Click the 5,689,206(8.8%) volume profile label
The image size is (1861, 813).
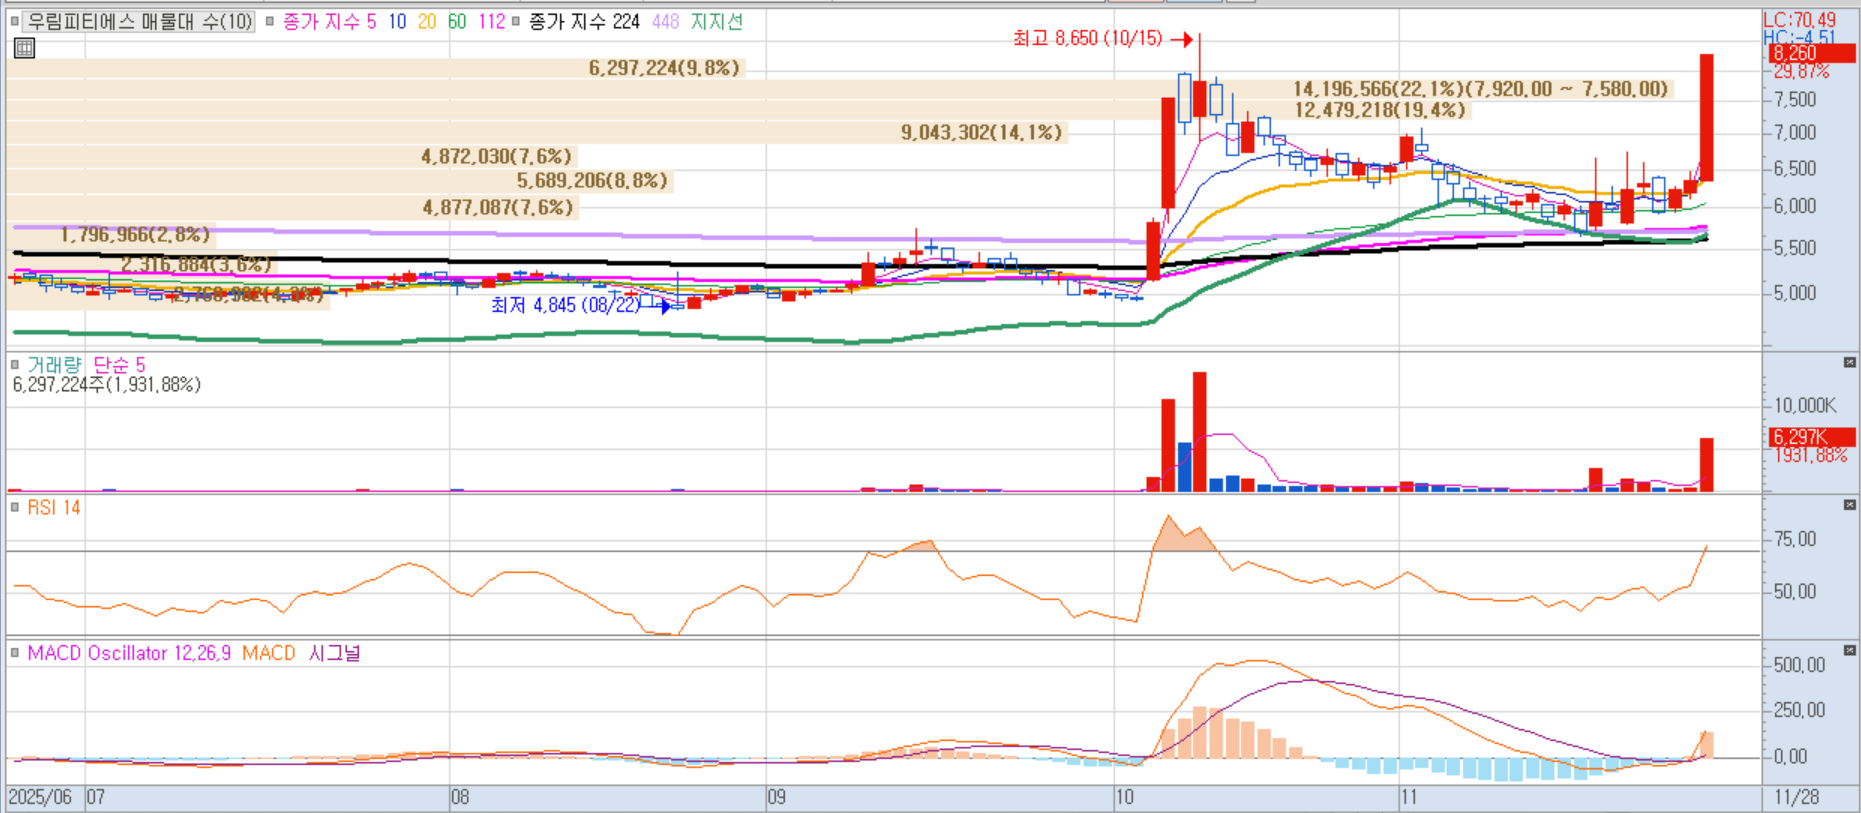tap(592, 180)
